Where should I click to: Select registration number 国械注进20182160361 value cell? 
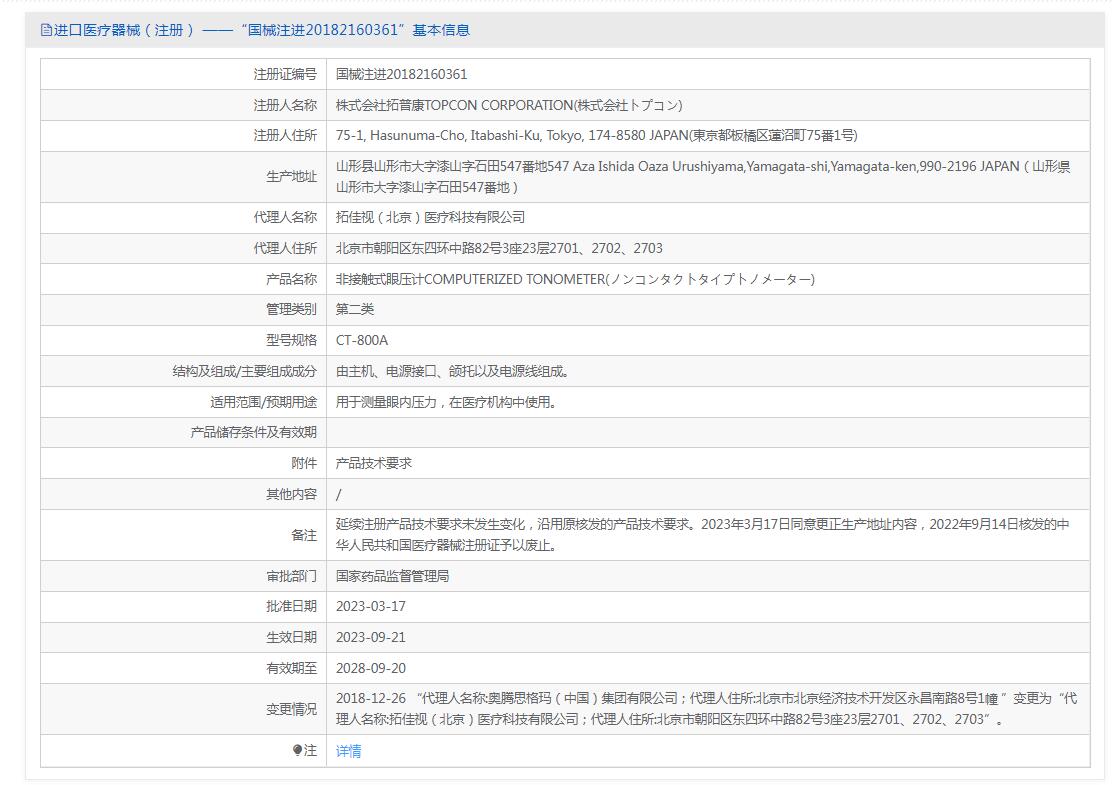pos(401,74)
